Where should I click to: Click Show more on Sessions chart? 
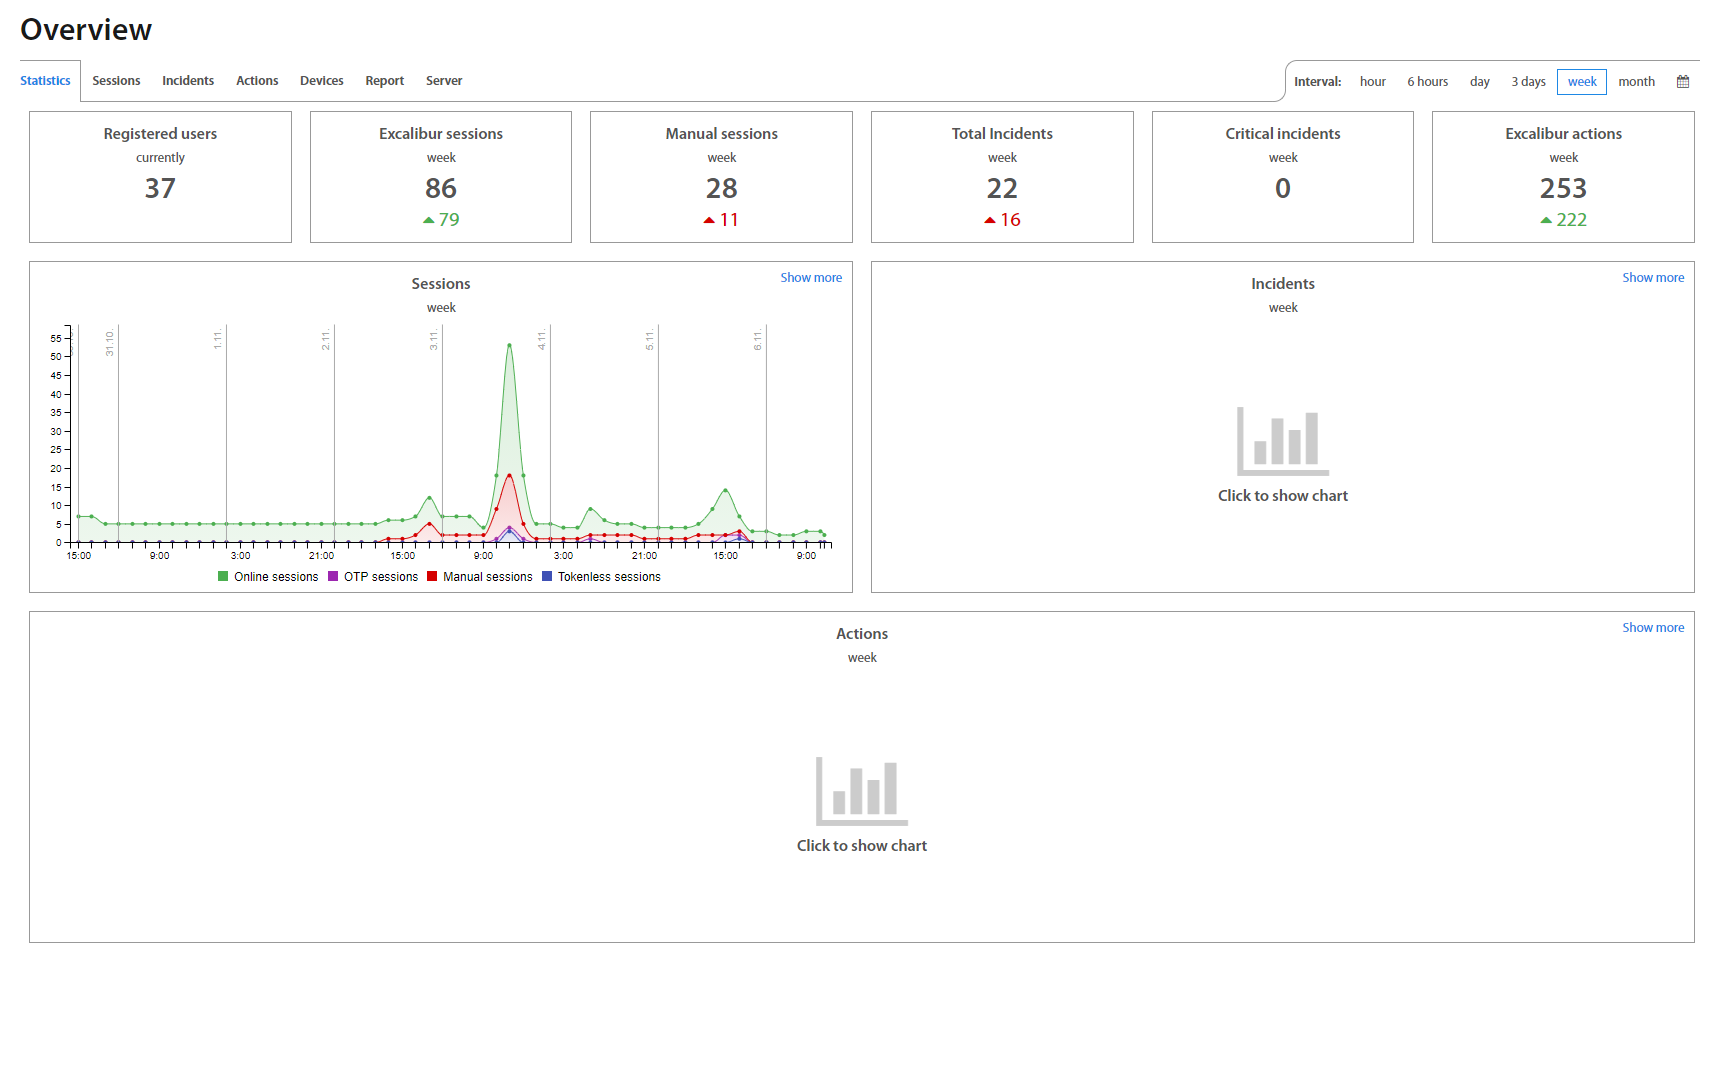coord(810,278)
